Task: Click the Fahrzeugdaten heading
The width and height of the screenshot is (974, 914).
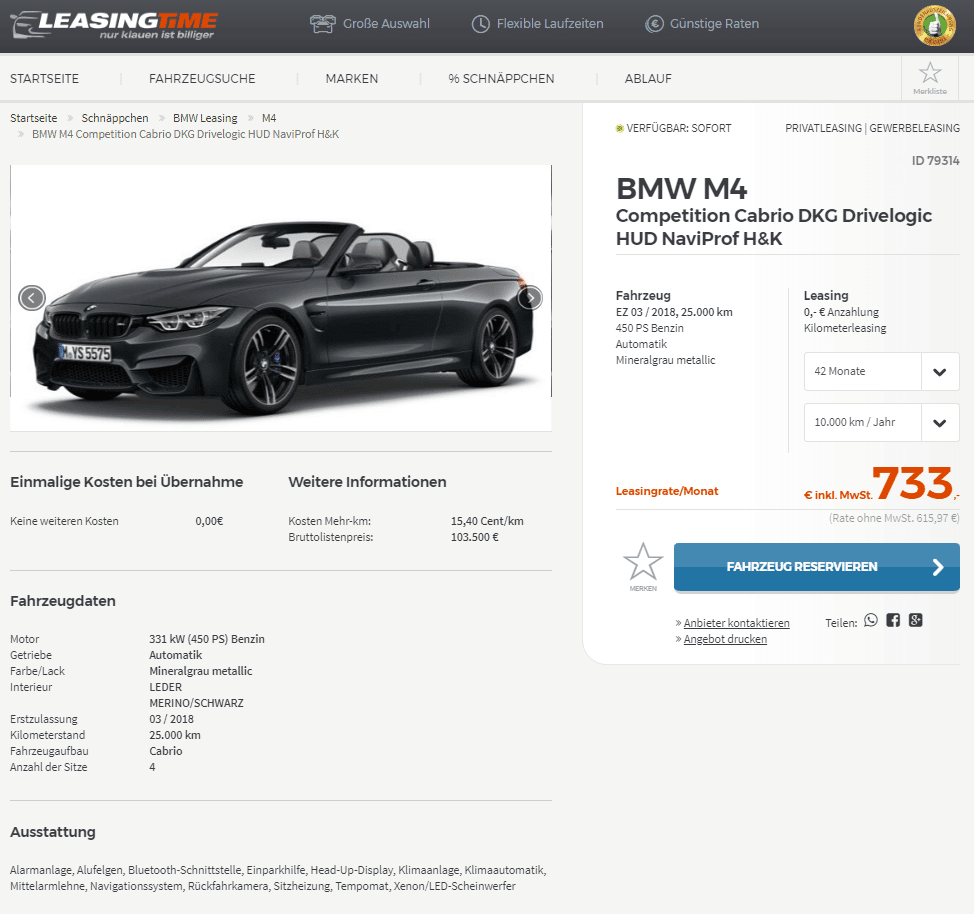Action: [x=63, y=601]
